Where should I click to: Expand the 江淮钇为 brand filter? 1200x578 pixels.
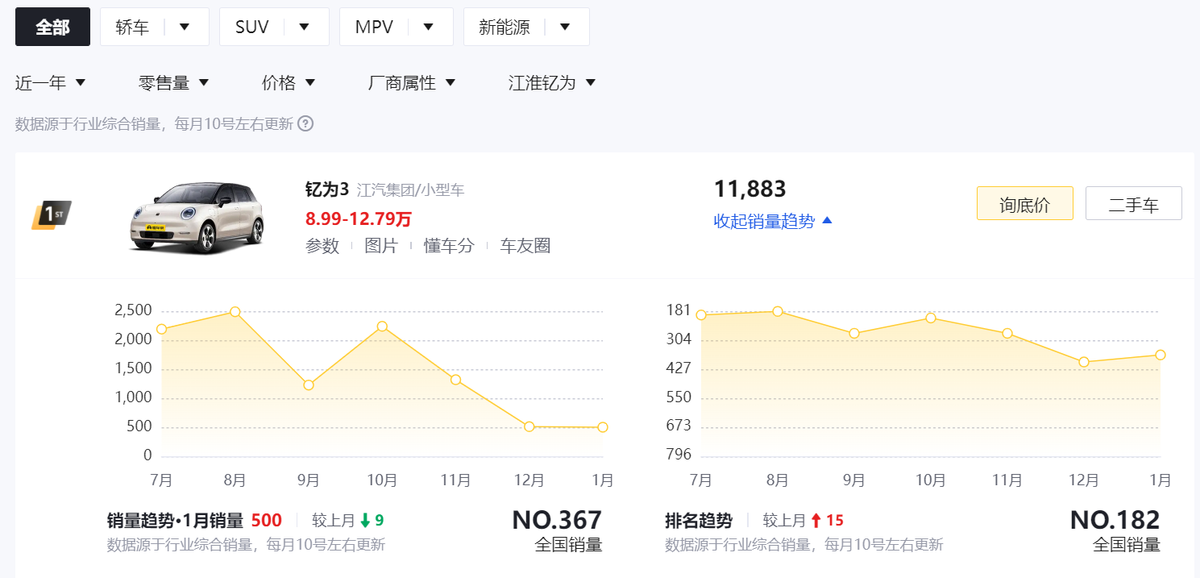pos(552,83)
